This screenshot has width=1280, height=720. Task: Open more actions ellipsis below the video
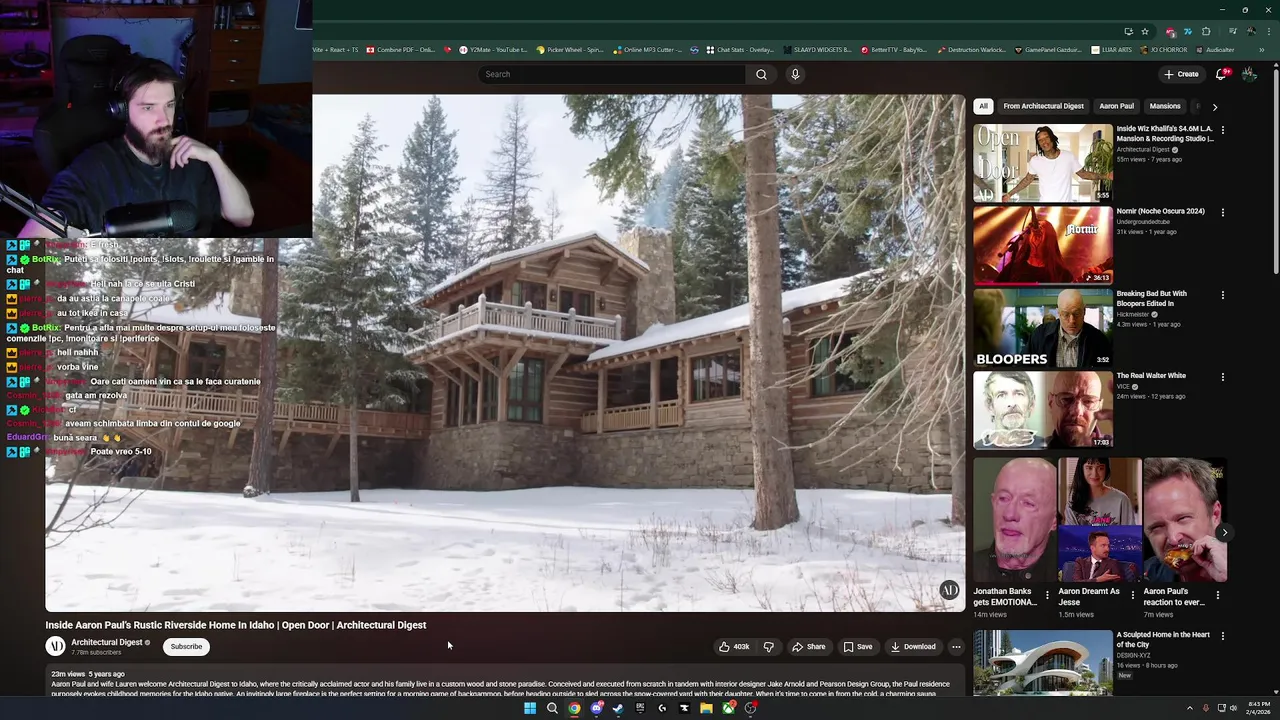(x=956, y=647)
